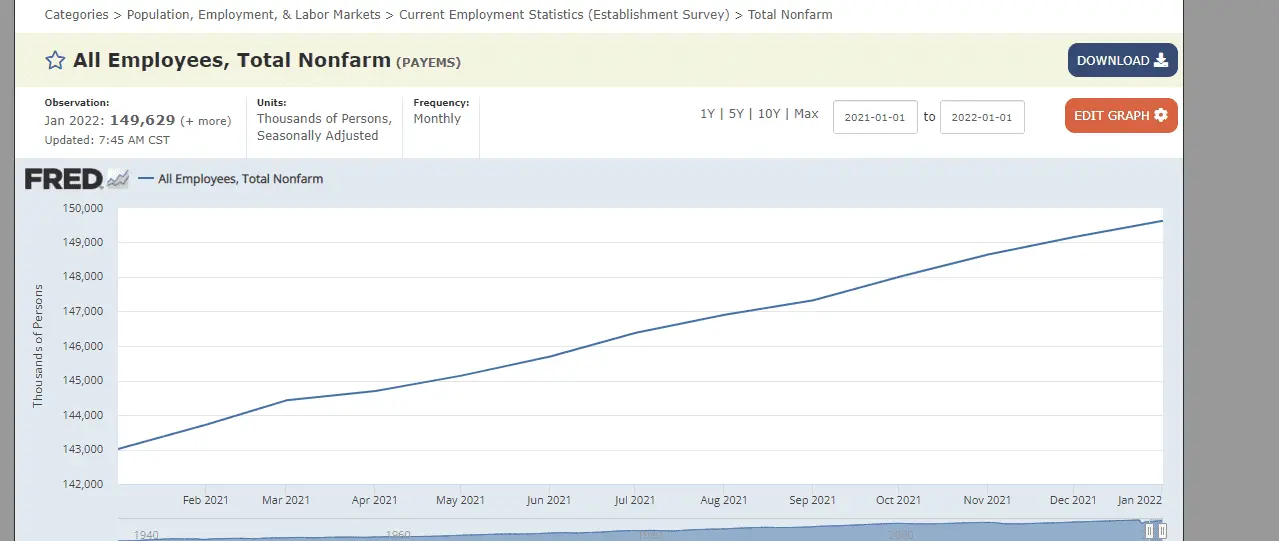Open the Categories breadcrumb link

coord(77,15)
